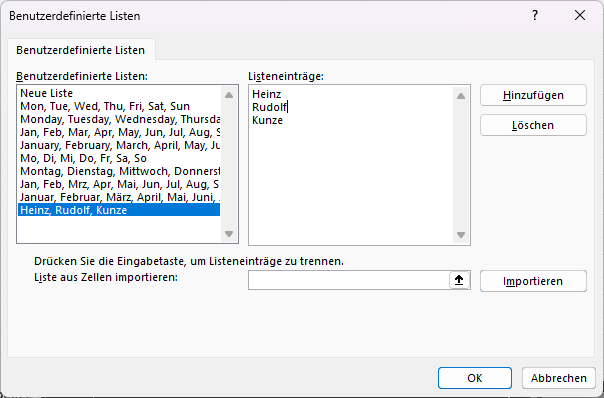
Task: Select the 'Montag, Dienstag, Mittwoch' list
Action: [119, 171]
